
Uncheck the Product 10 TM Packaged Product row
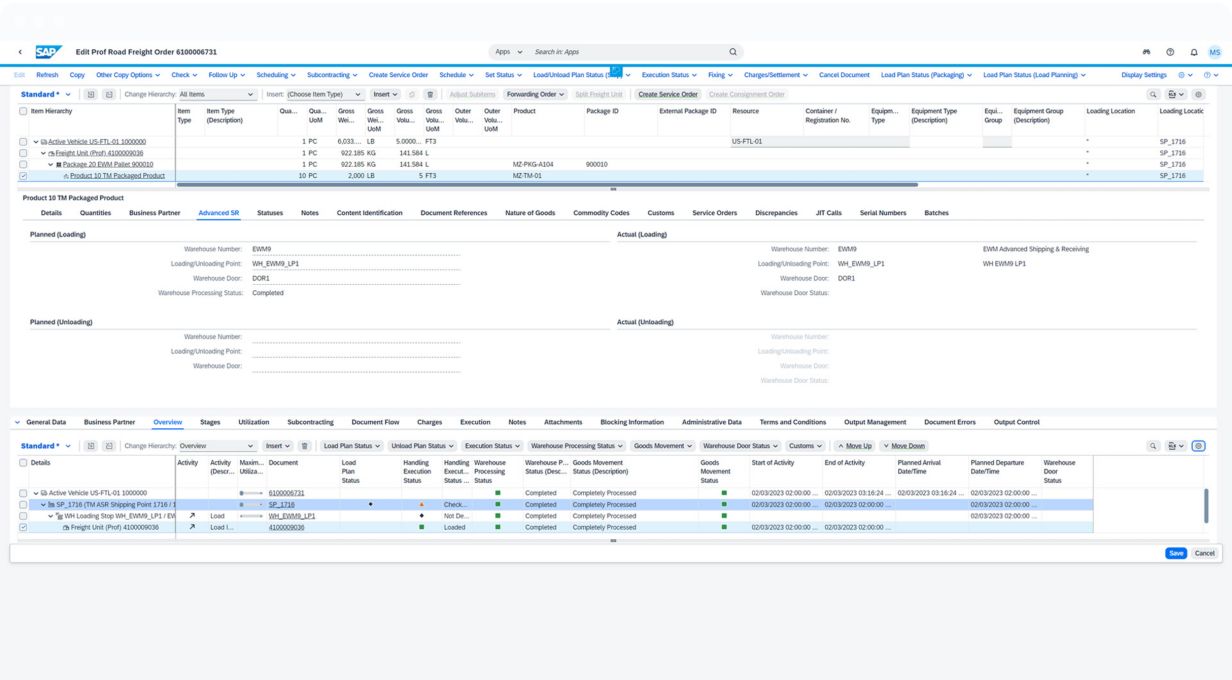pos(24,176)
